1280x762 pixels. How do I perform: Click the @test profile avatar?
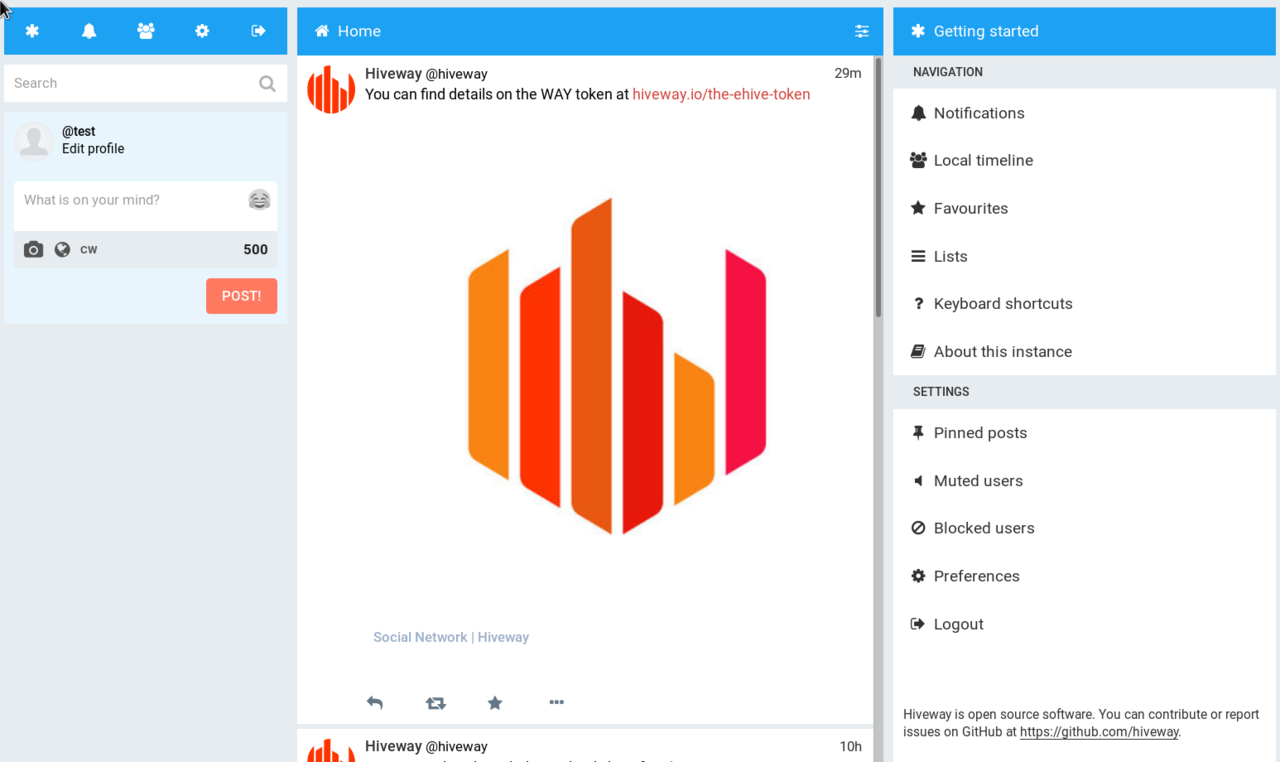click(34, 141)
